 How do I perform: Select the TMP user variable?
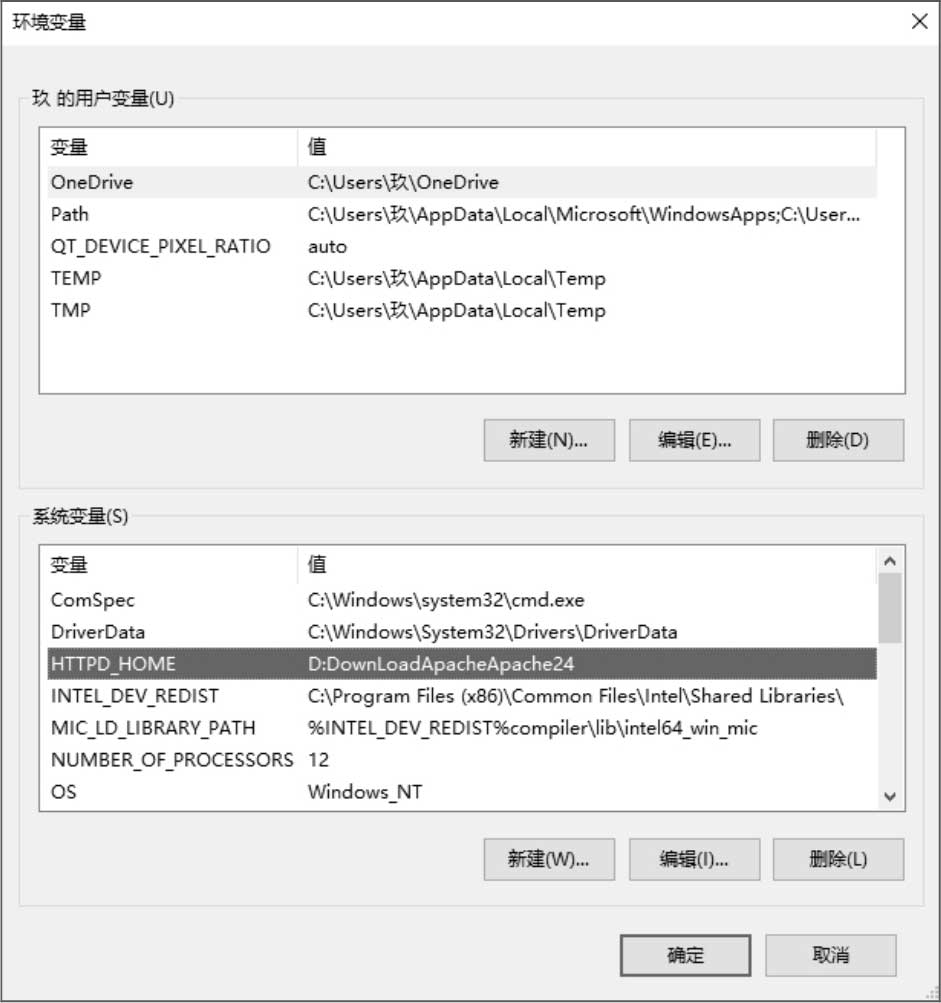point(462,310)
